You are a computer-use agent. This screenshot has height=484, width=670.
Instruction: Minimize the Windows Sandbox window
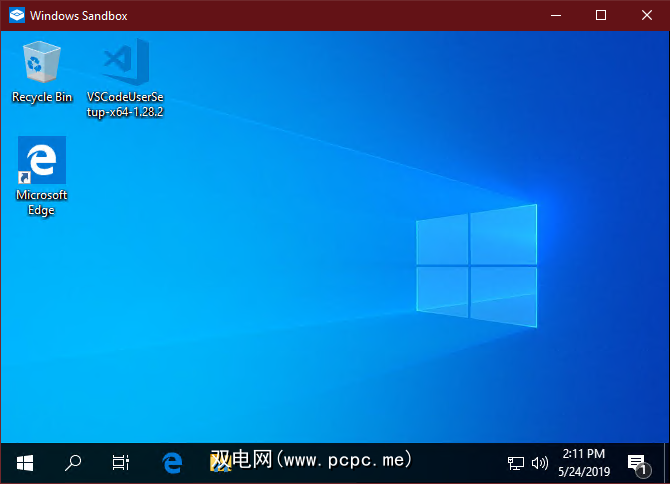tap(555, 15)
